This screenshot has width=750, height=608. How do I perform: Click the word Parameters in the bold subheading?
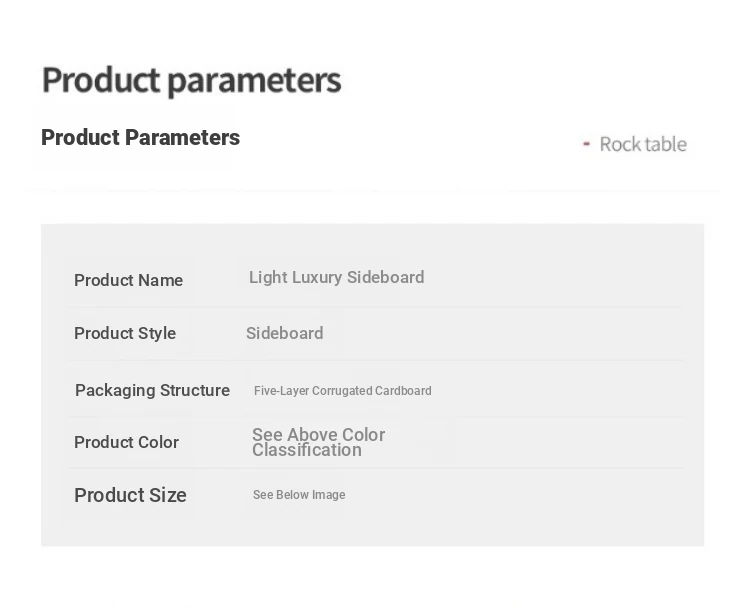pyautogui.click(x=182, y=138)
